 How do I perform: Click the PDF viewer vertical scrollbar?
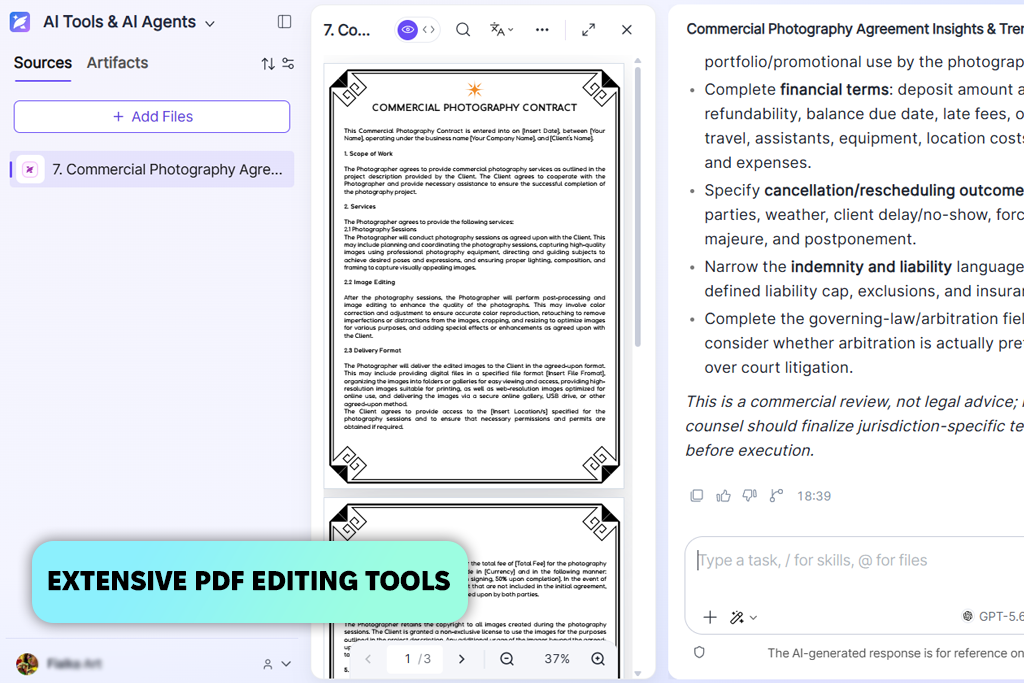(638, 206)
